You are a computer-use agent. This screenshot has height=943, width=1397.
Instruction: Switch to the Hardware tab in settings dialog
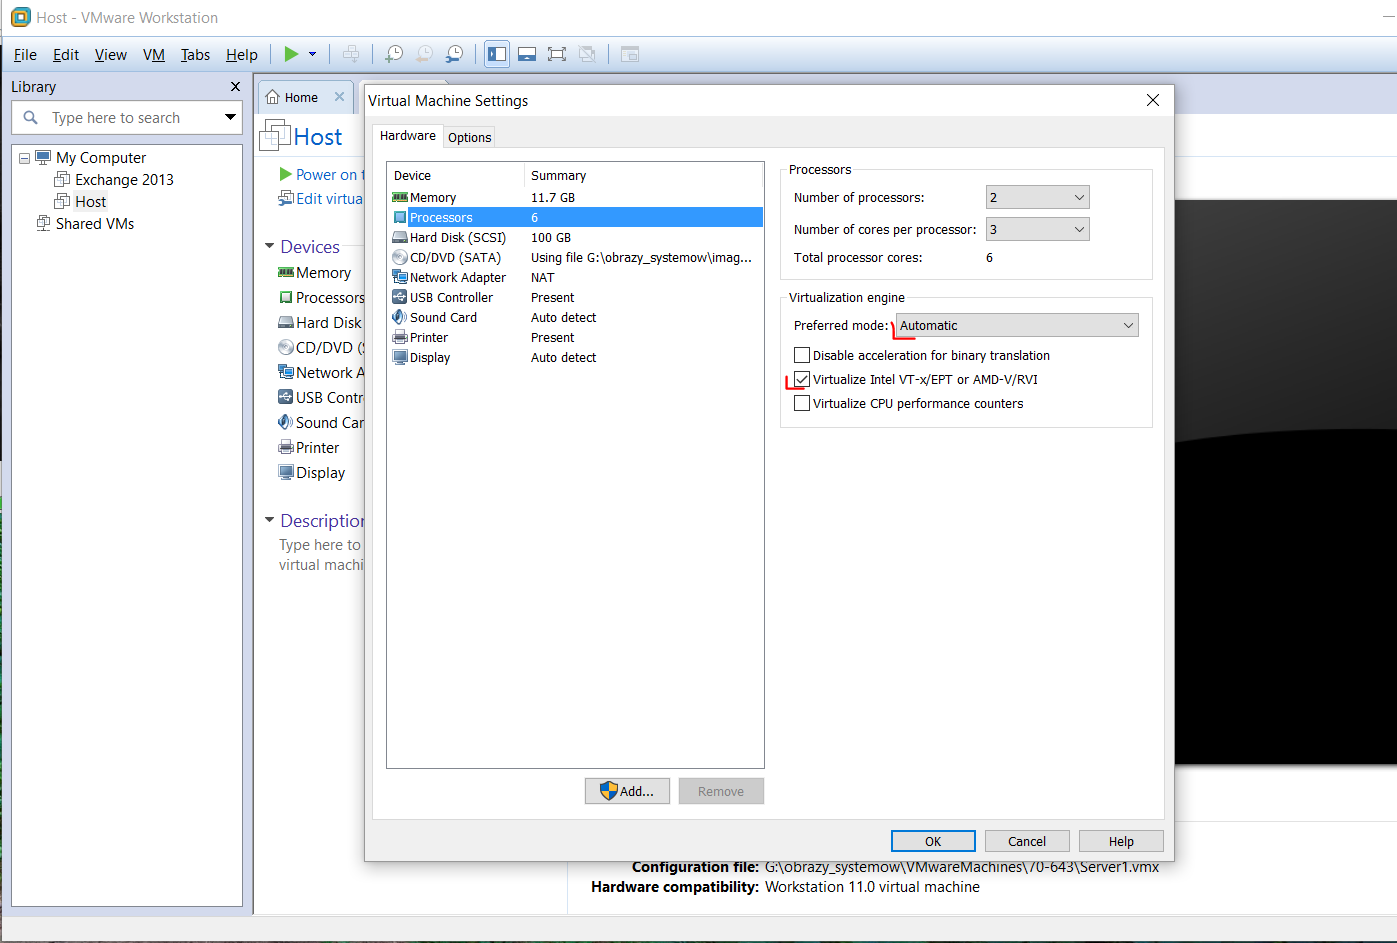408,136
